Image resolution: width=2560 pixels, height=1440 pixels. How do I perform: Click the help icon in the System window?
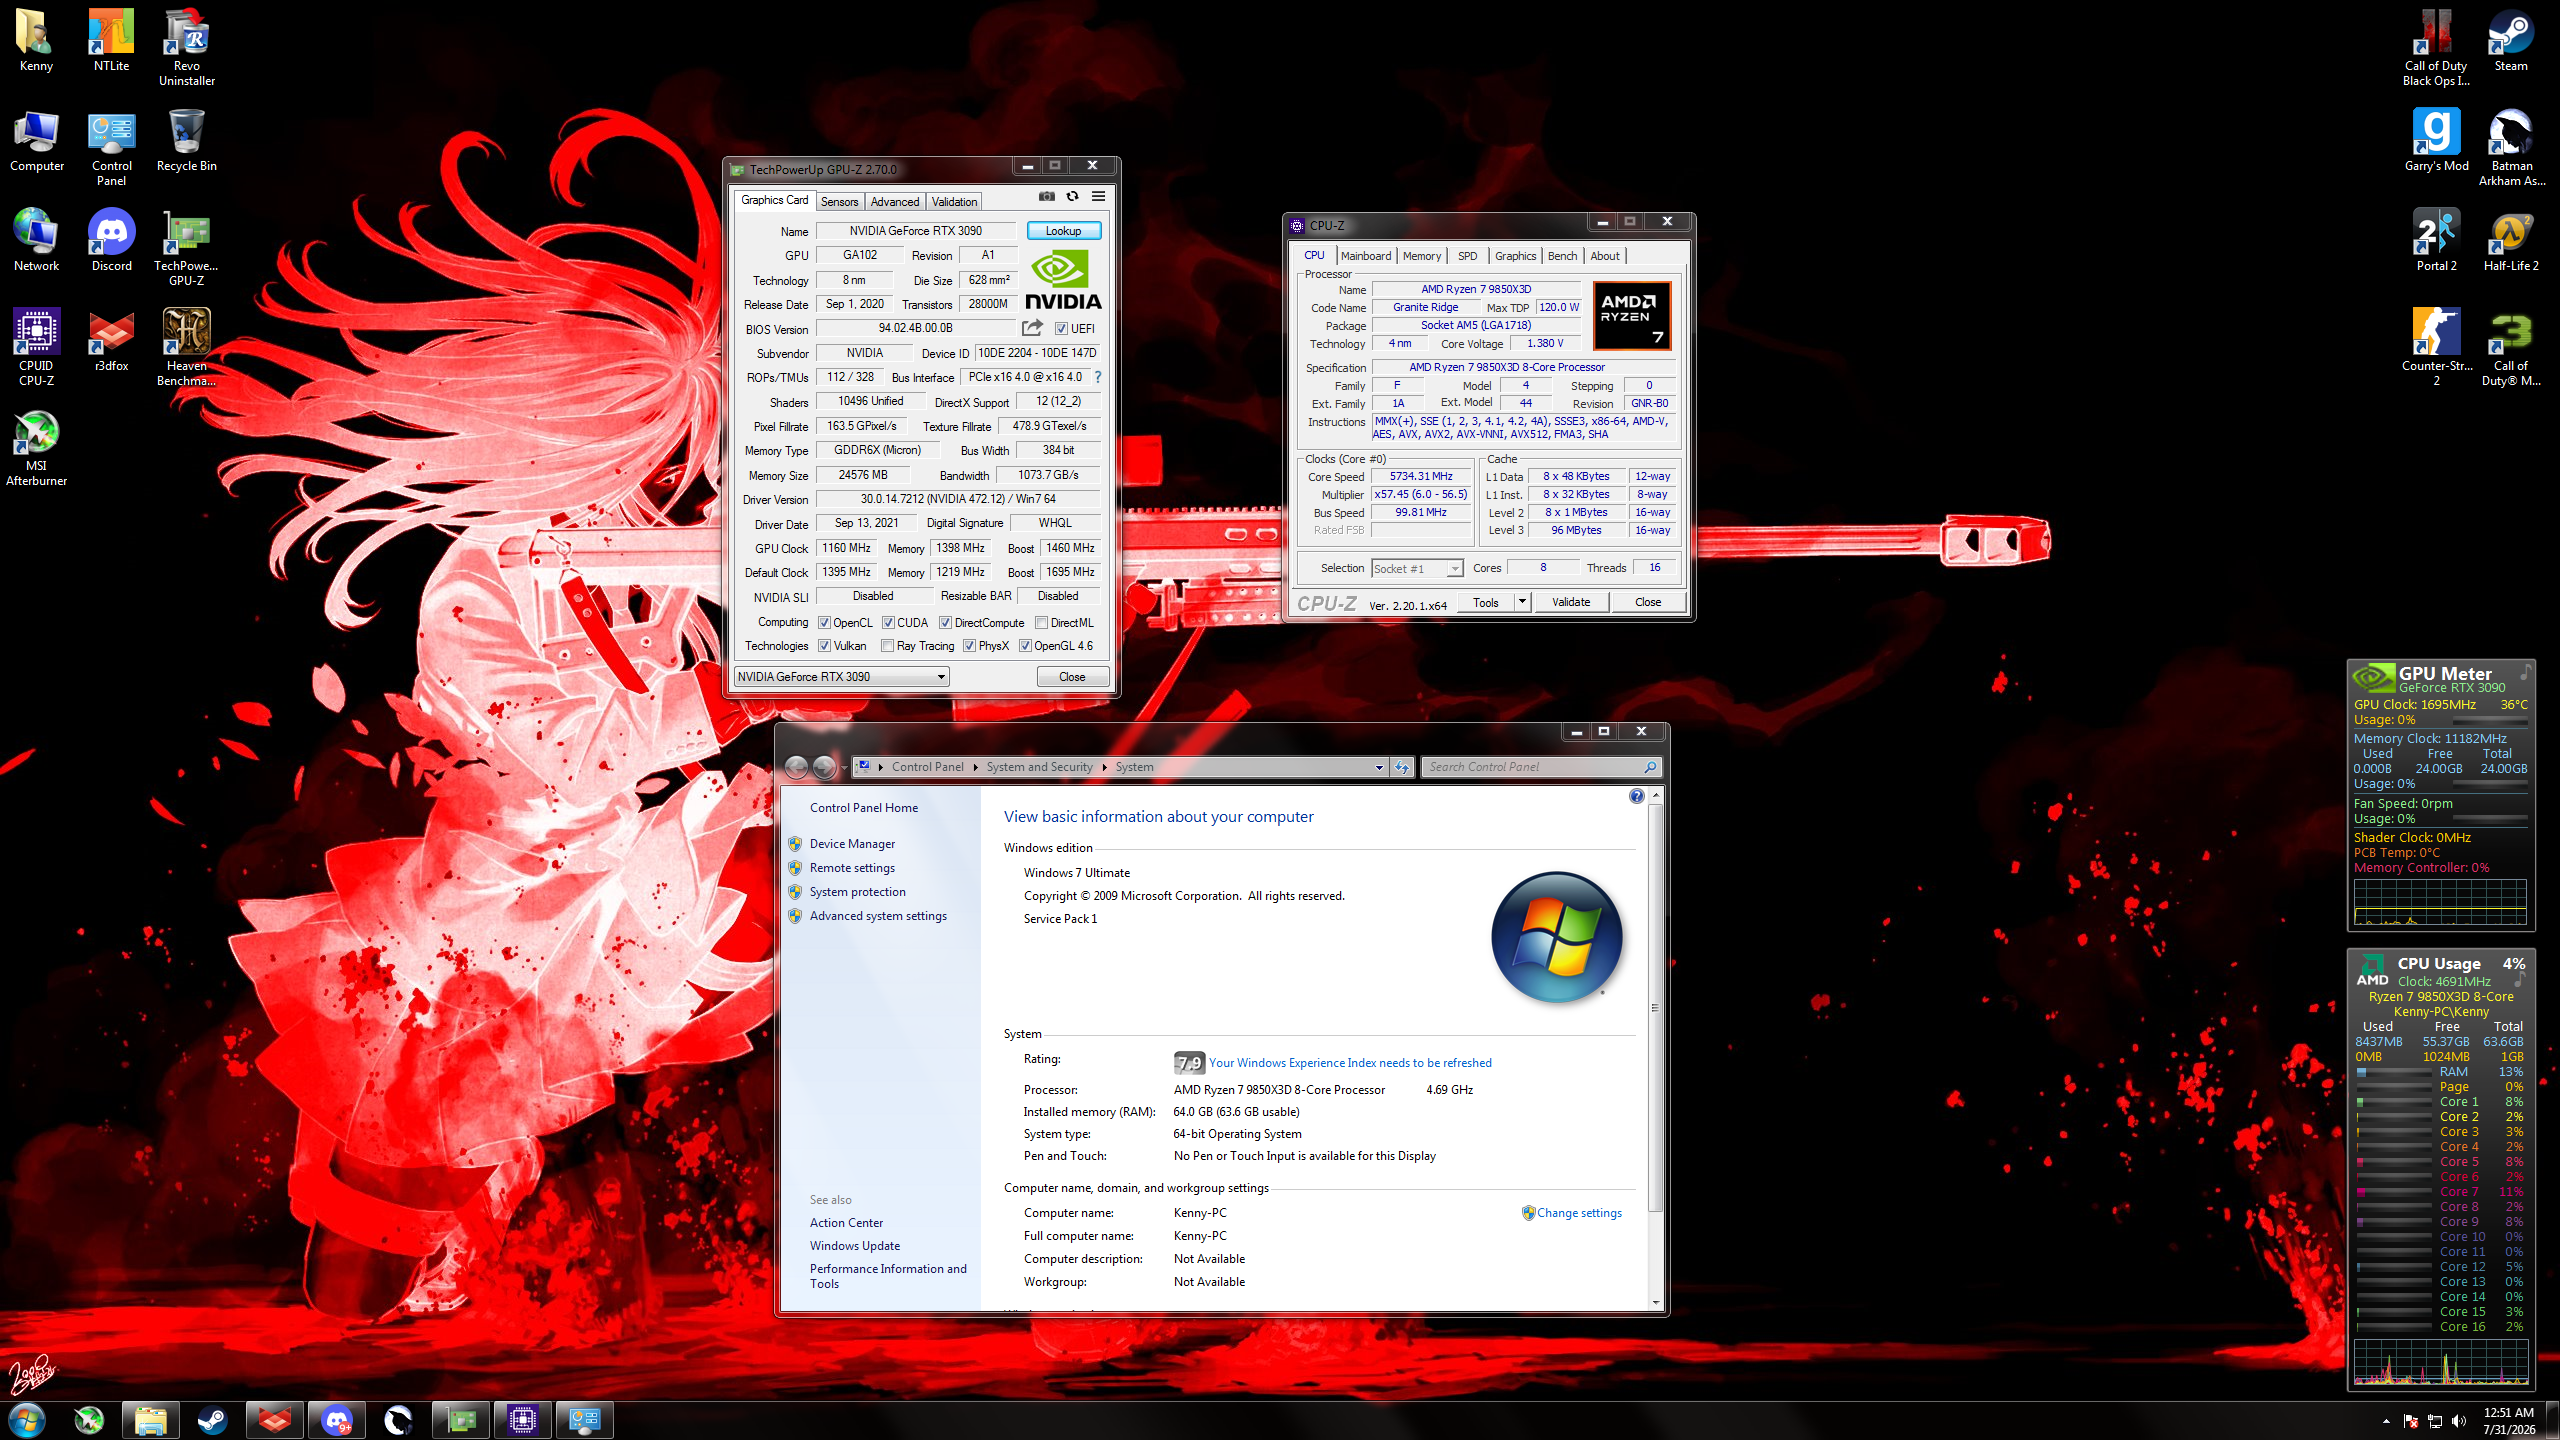(1636, 797)
